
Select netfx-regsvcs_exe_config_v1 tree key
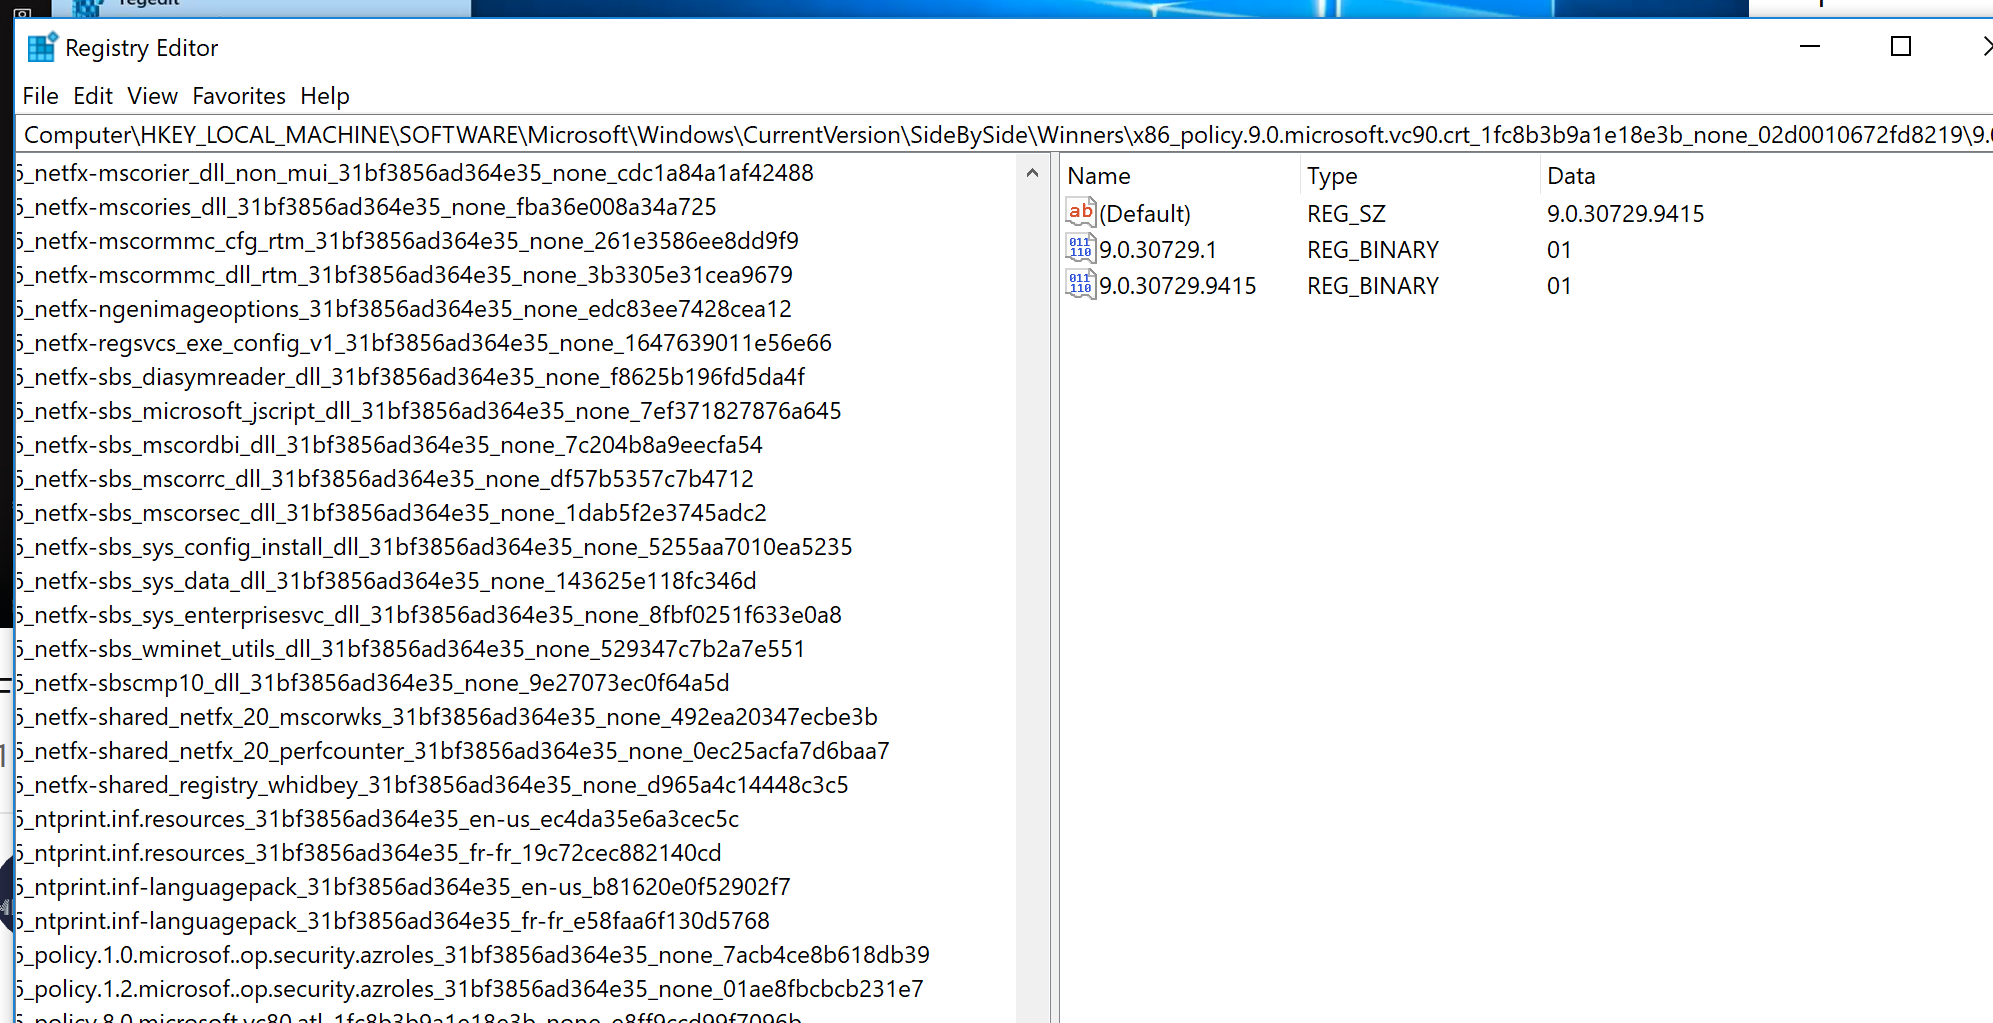pyautogui.click(x=424, y=343)
